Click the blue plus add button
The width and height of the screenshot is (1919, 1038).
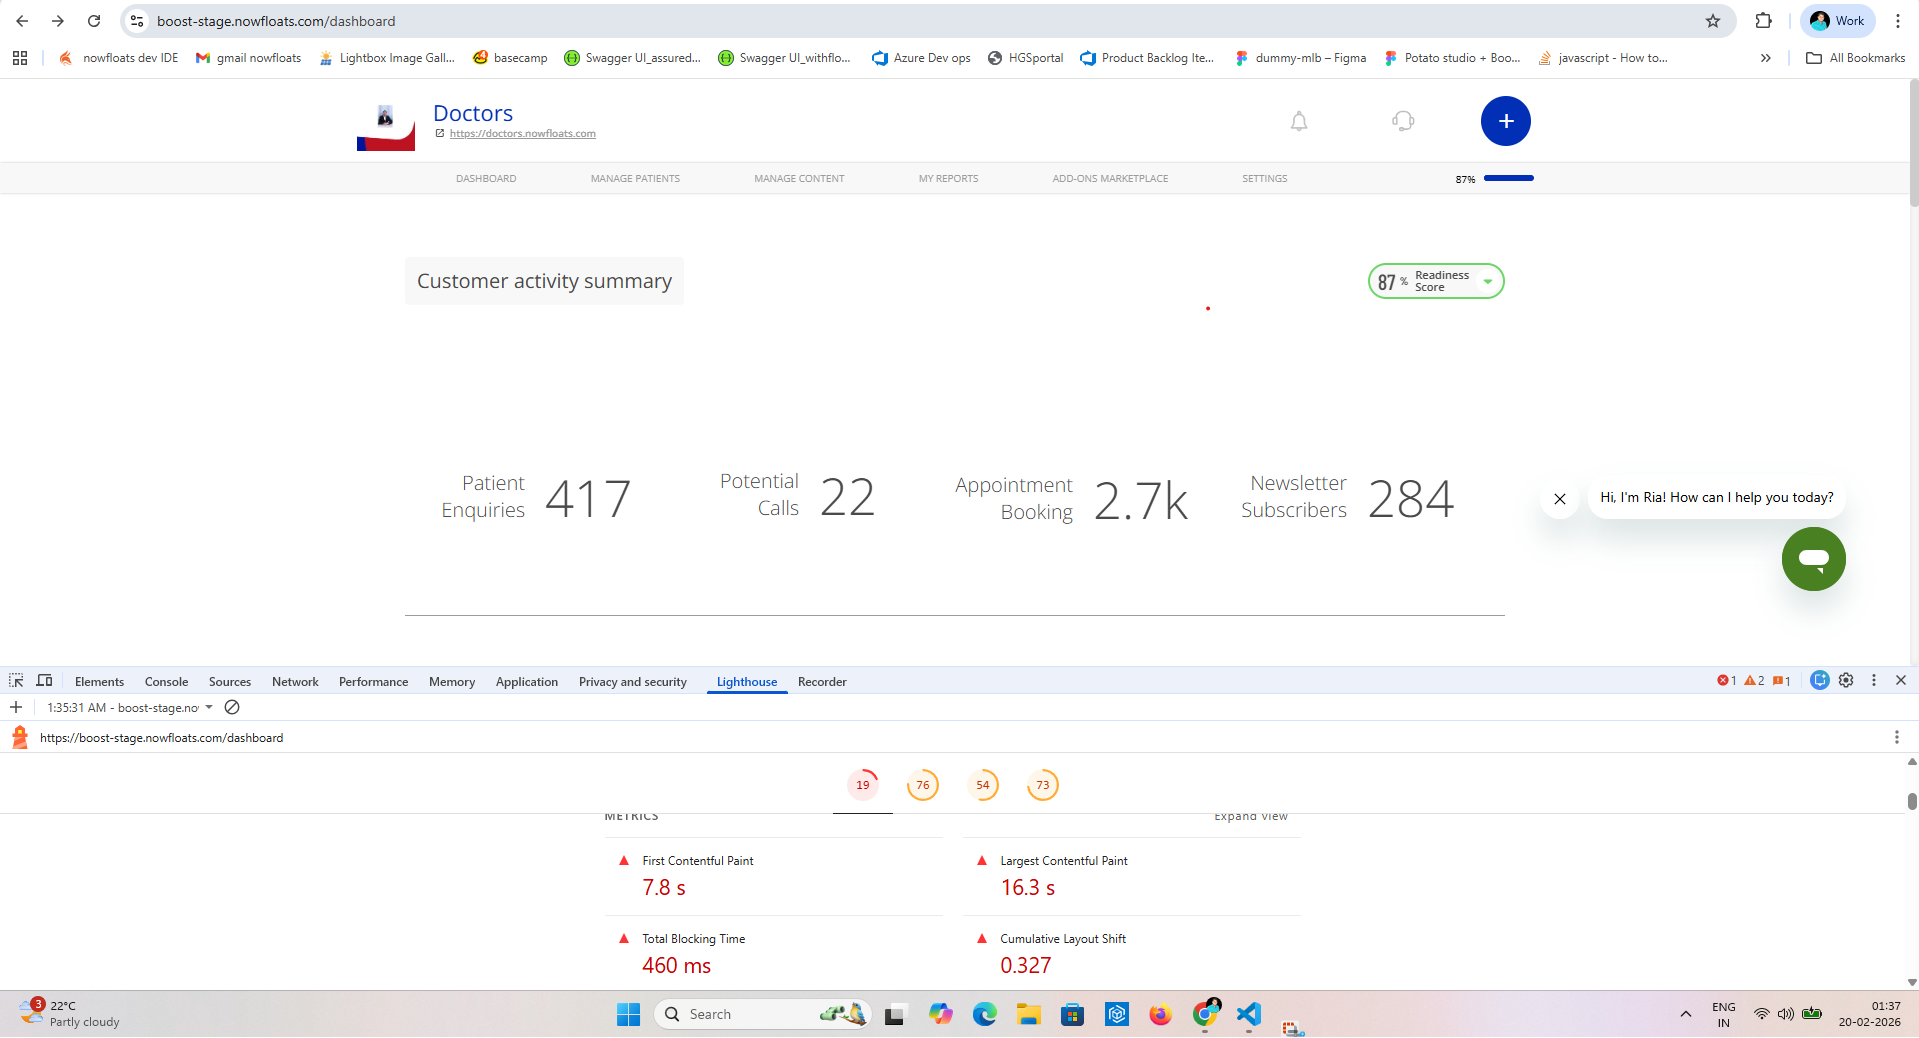pos(1505,121)
